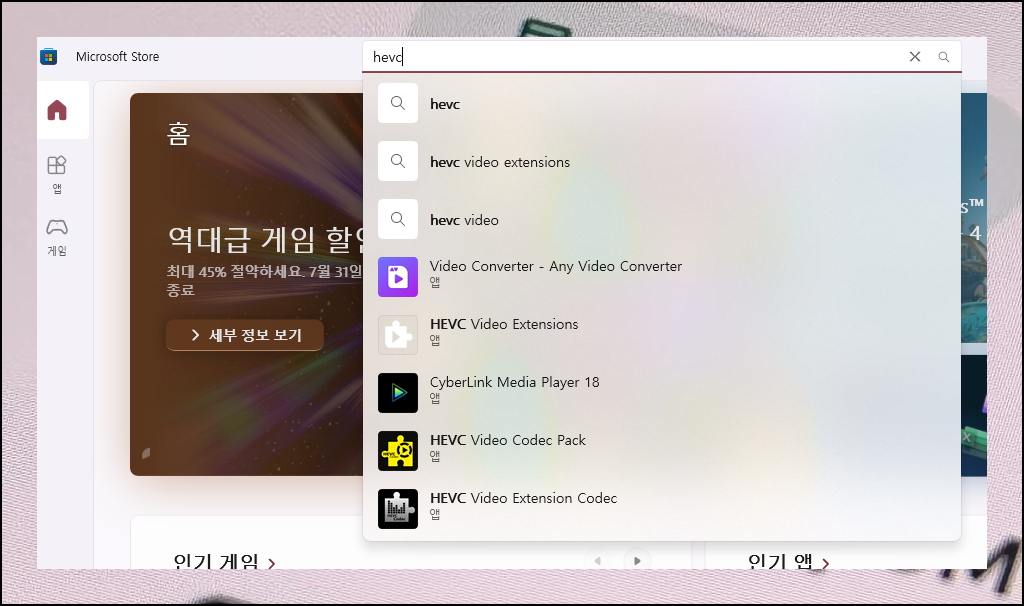Expand the 인기 앱 section chevron

[825, 563]
